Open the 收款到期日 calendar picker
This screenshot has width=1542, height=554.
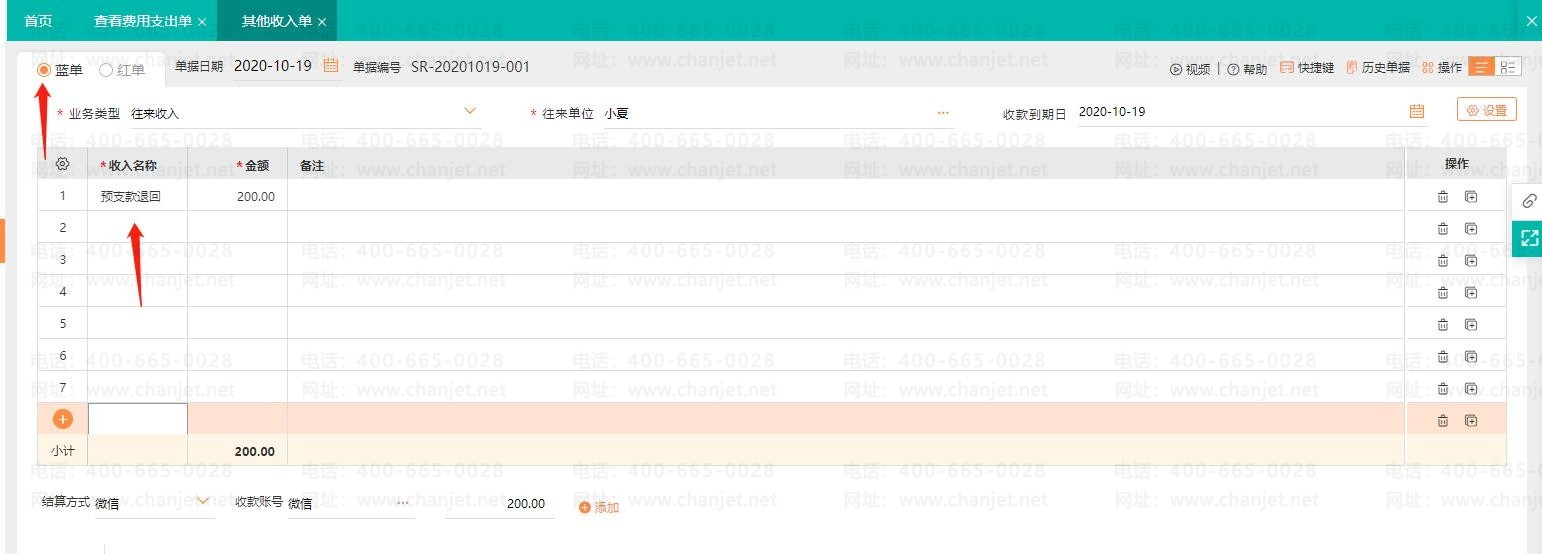point(1416,111)
